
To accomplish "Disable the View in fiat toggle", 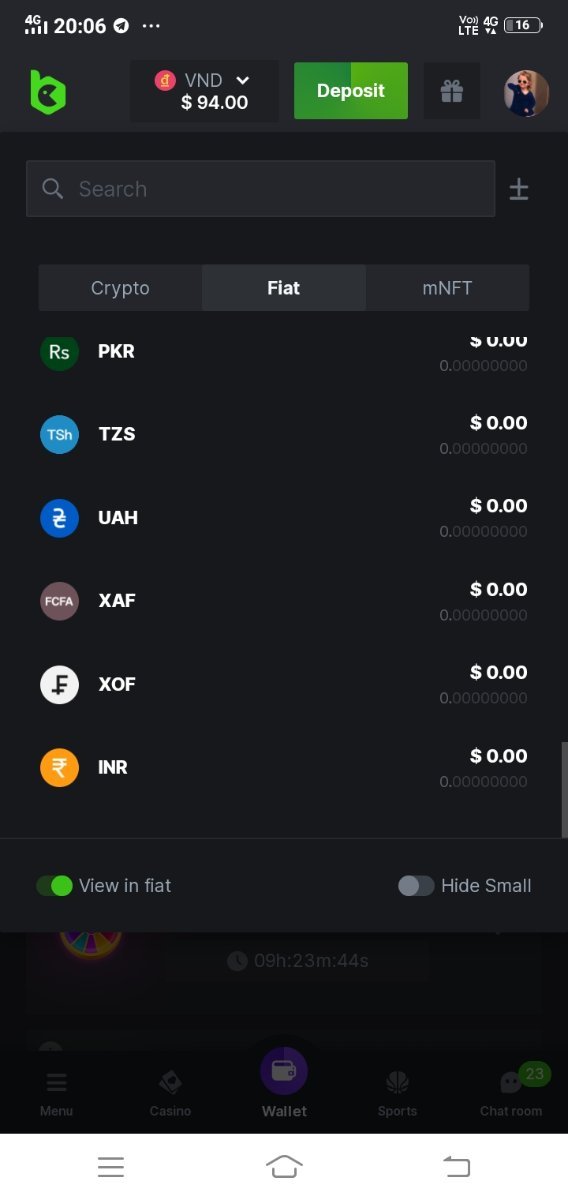I will point(55,885).
